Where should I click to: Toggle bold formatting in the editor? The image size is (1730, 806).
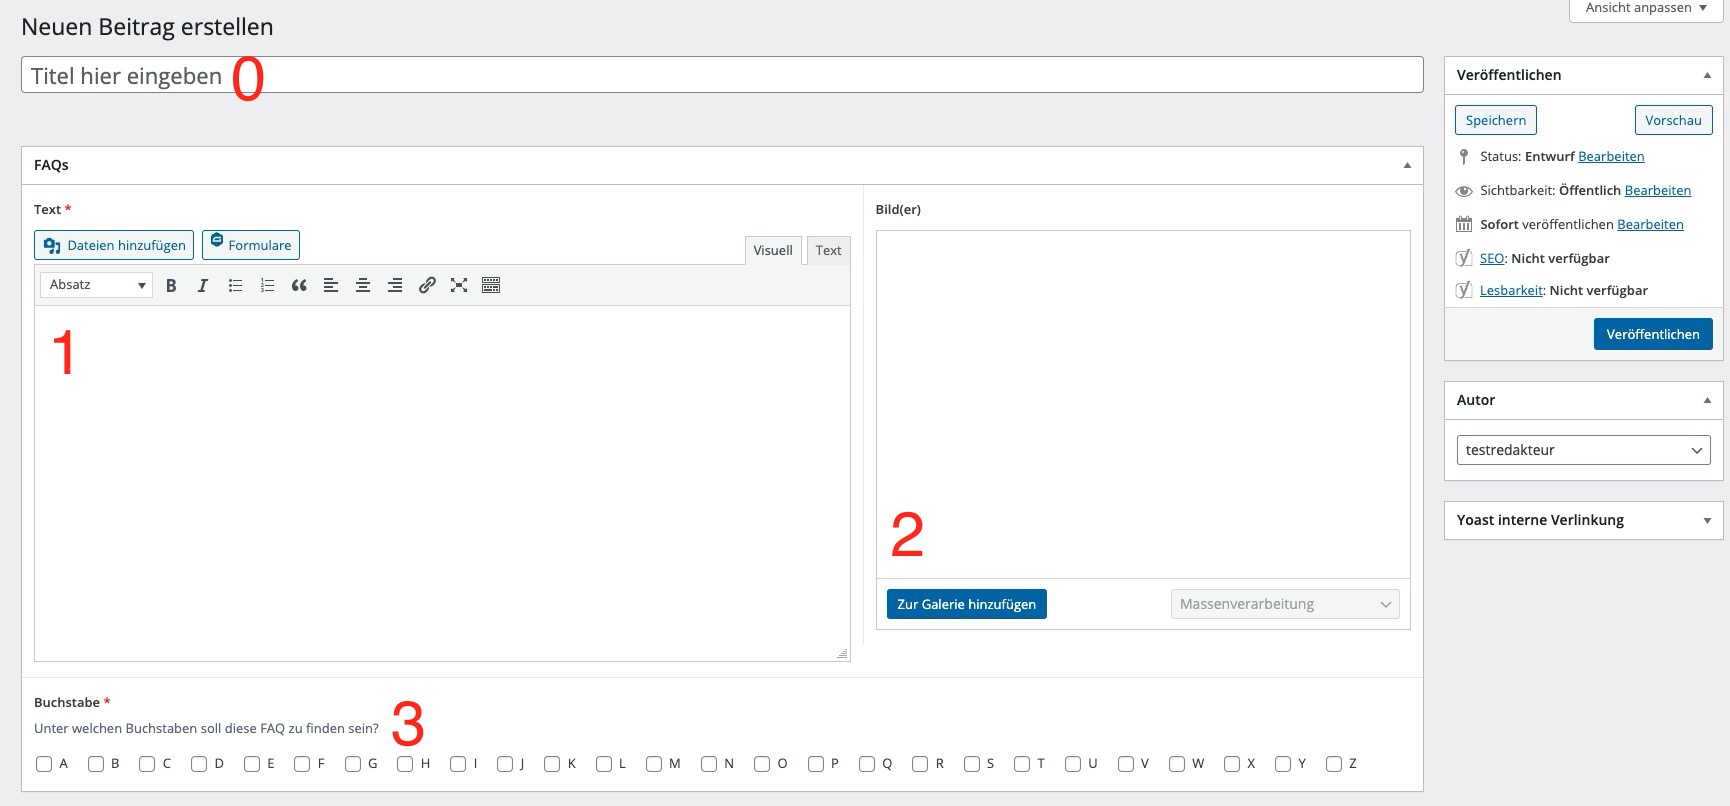pos(171,285)
